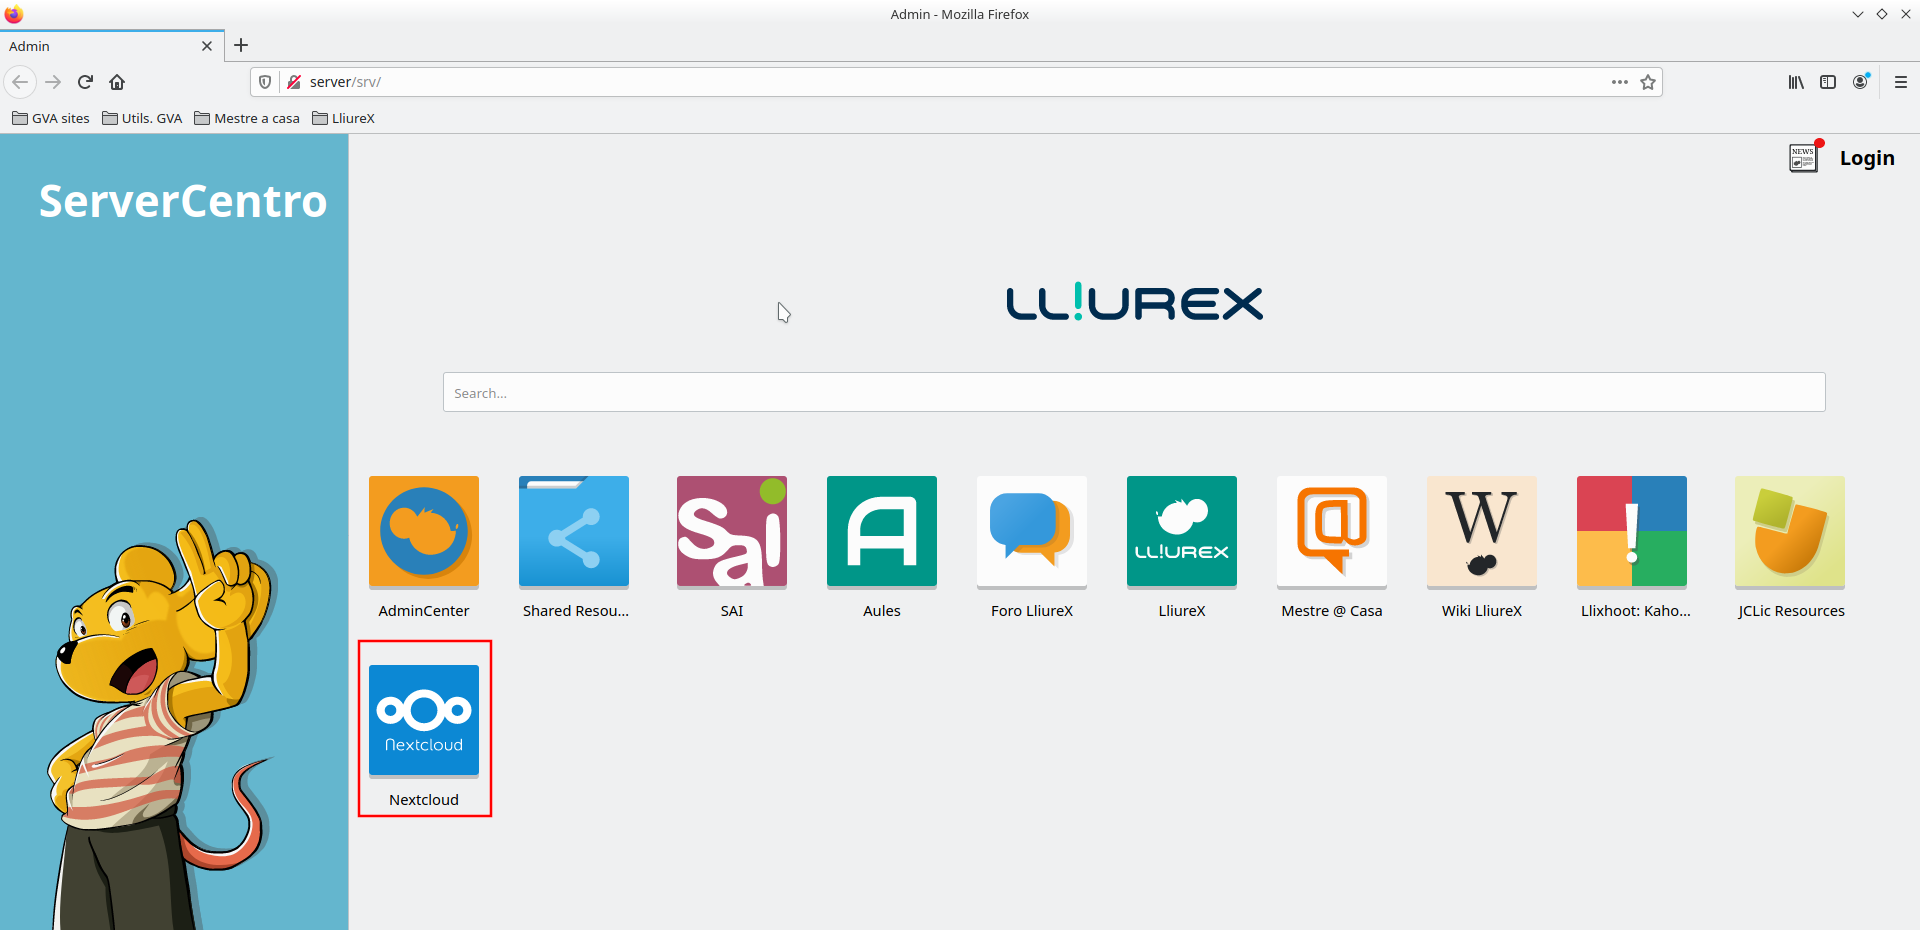
Task: Open the Aules app icon
Action: [881, 531]
